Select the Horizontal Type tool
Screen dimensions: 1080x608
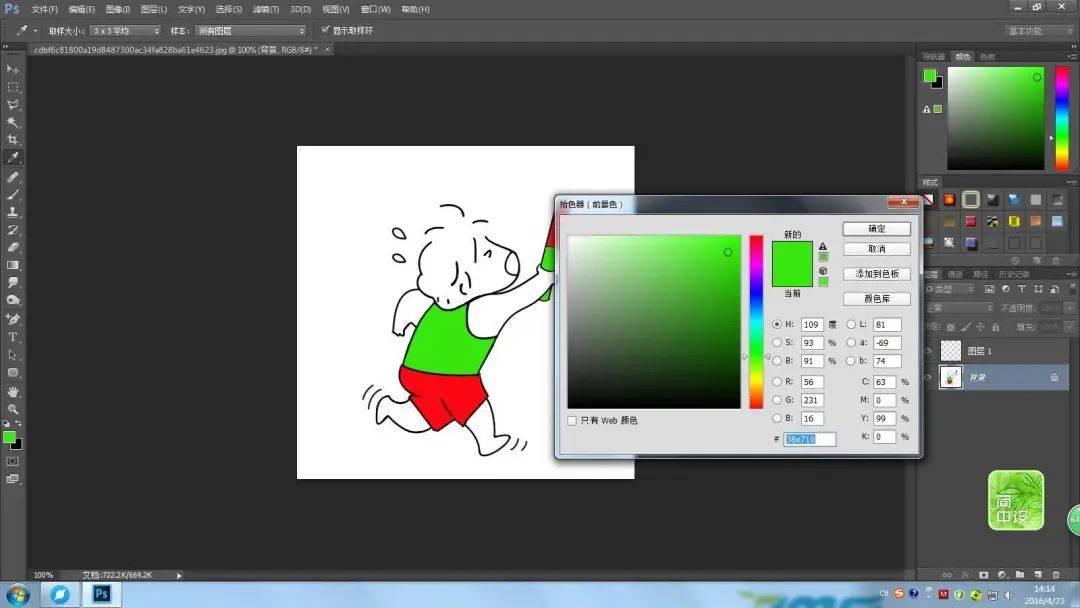[x=12, y=337]
